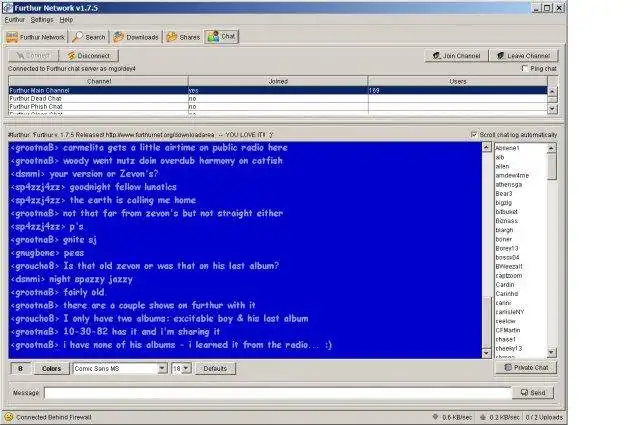Select user Abriene1 in user list
Viewport: 640px width, 425px height.
pos(507,148)
